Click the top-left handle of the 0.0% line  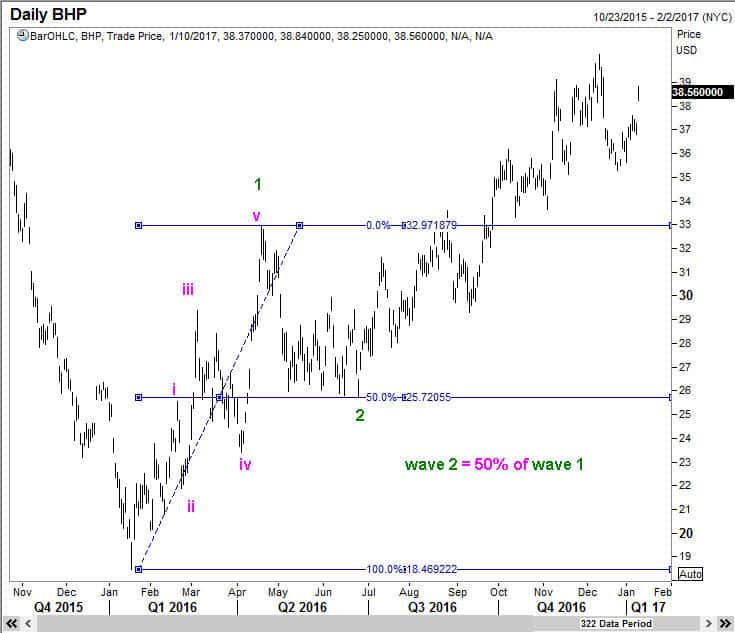pos(138,226)
